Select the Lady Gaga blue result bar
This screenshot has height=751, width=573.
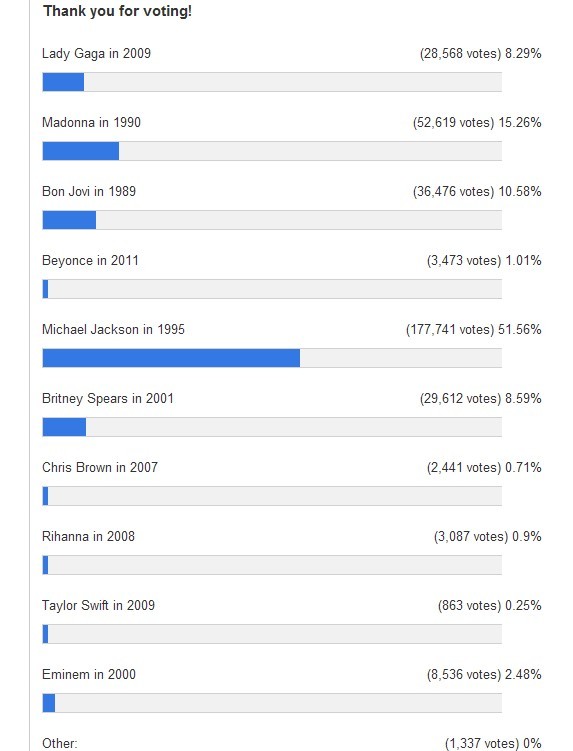click(x=63, y=82)
